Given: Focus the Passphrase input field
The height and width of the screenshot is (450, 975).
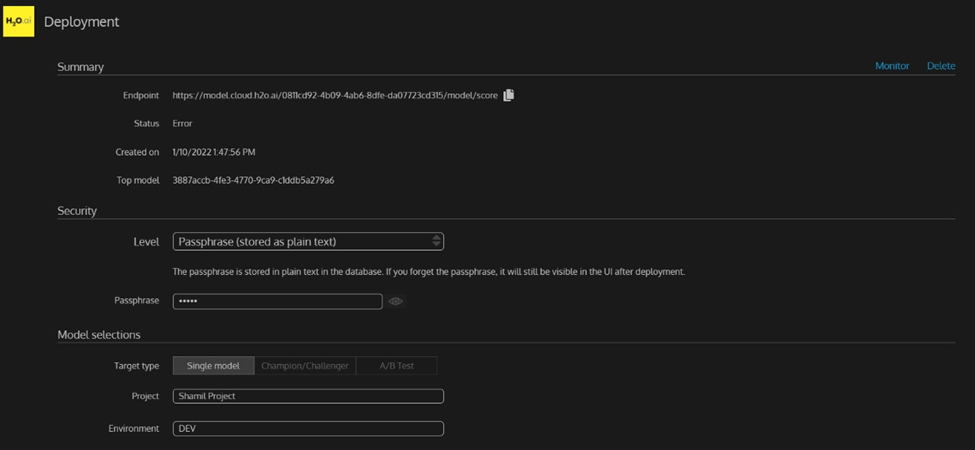Looking at the screenshot, I should tap(277, 301).
